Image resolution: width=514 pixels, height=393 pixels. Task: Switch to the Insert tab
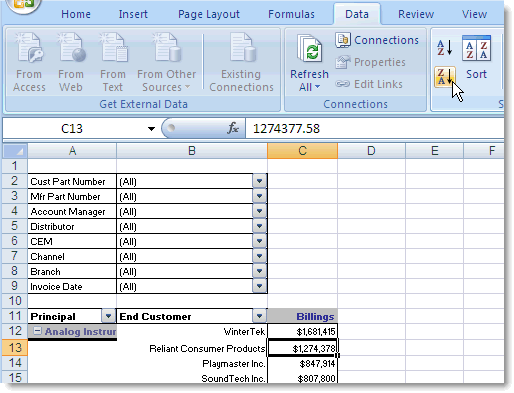coord(133,14)
